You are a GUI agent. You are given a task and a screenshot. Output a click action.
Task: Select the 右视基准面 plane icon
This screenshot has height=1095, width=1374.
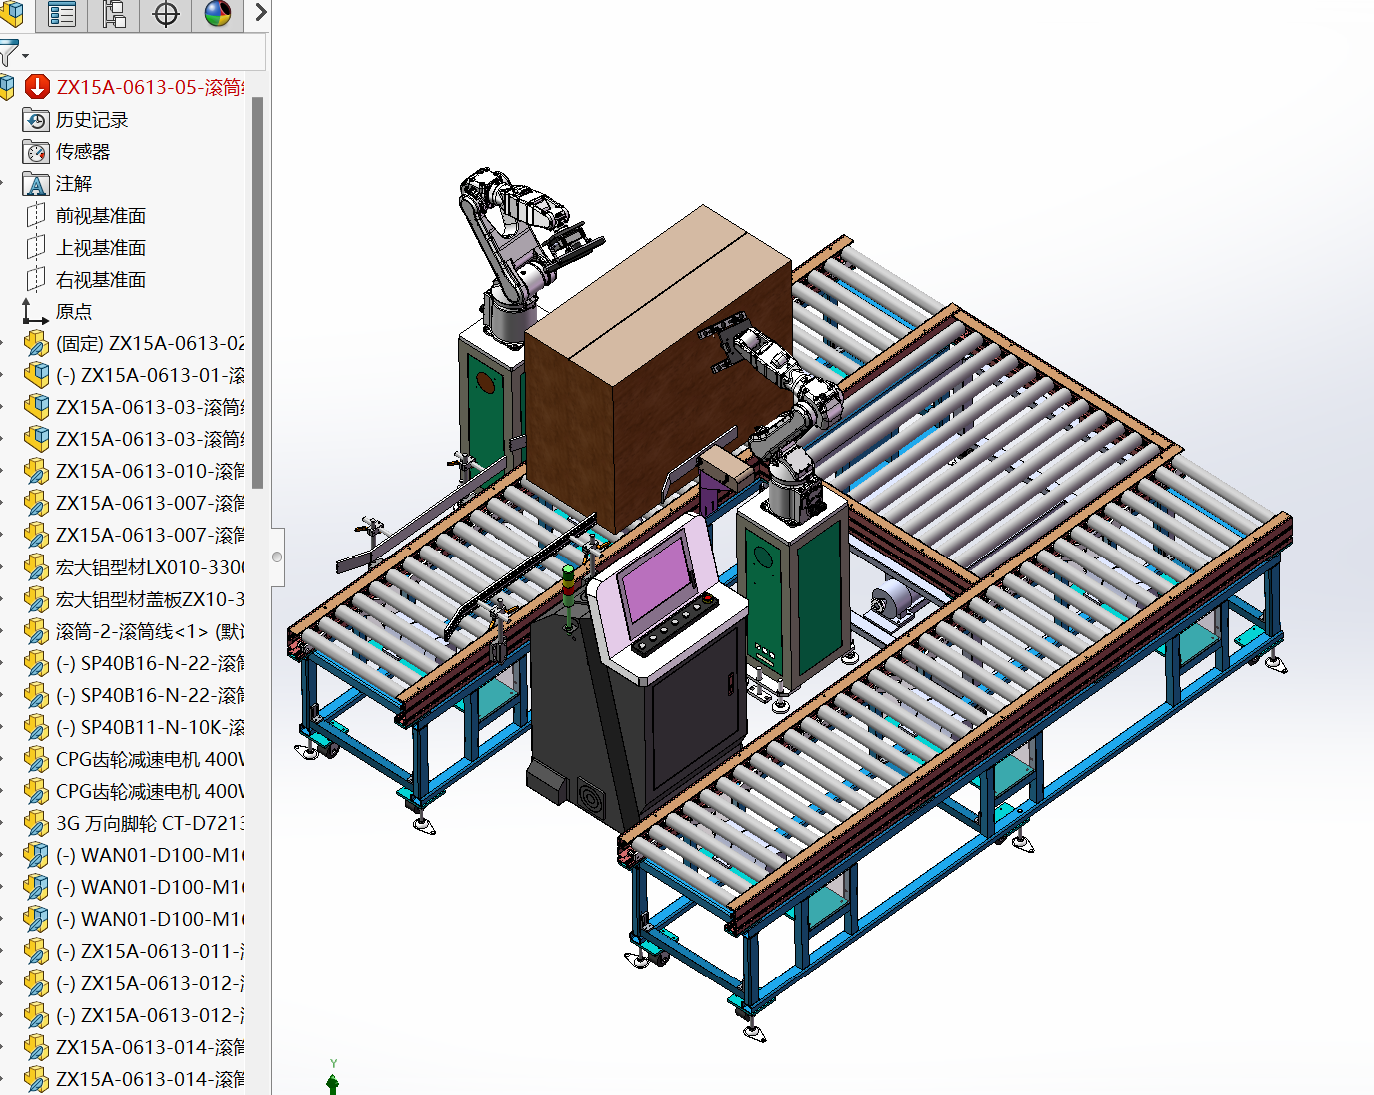click(36, 280)
